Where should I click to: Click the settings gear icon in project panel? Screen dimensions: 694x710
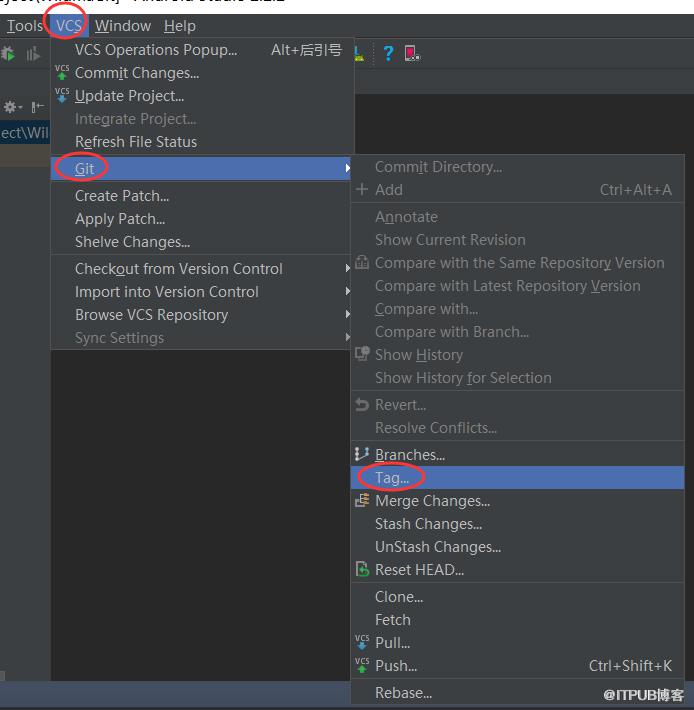coord(10,107)
